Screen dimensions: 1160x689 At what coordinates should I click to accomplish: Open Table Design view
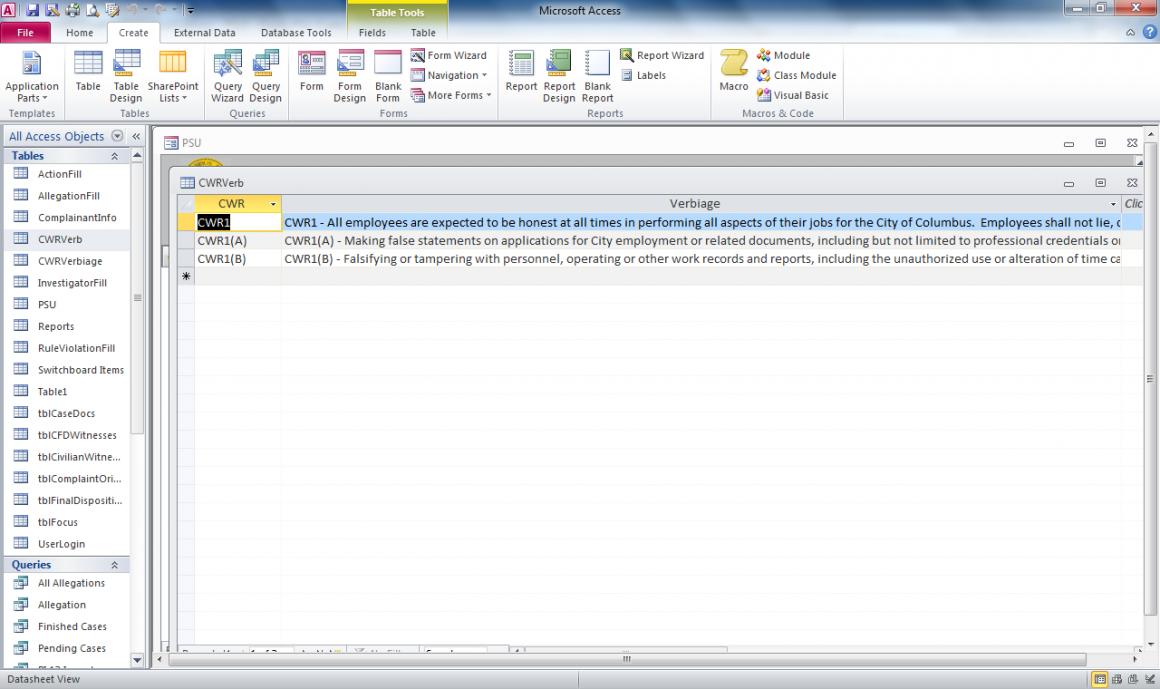pyautogui.click(x=126, y=76)
